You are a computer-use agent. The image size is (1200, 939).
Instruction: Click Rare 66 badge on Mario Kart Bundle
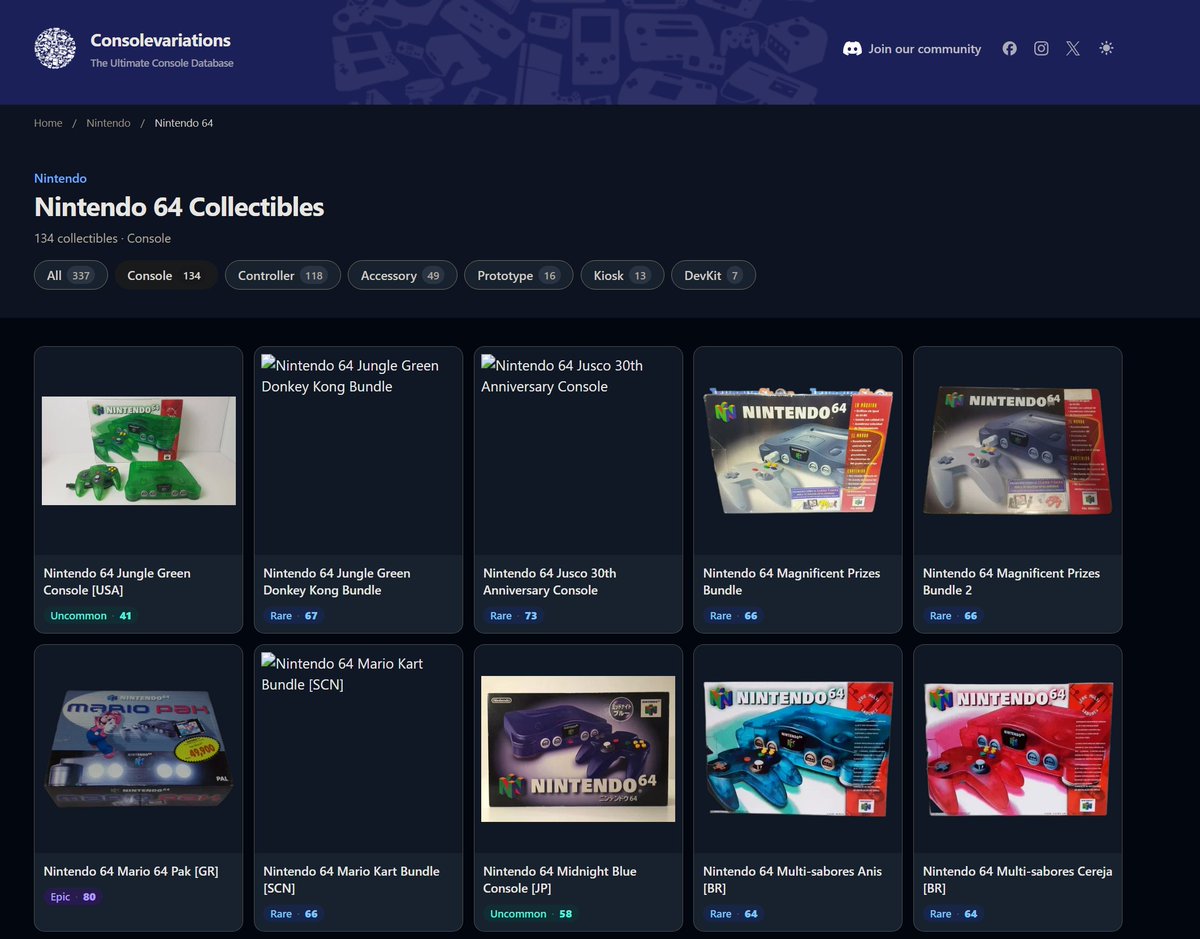tap(294, 914)
